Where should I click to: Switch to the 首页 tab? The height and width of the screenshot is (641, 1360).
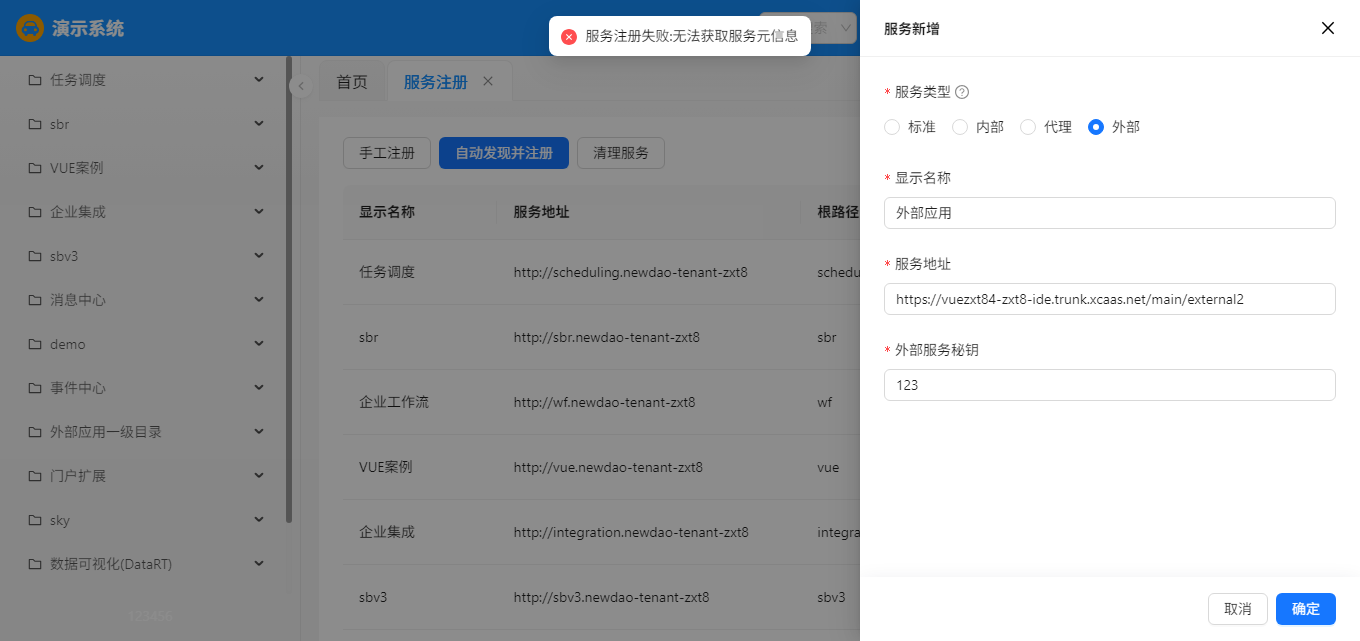[x=351, y=82]
